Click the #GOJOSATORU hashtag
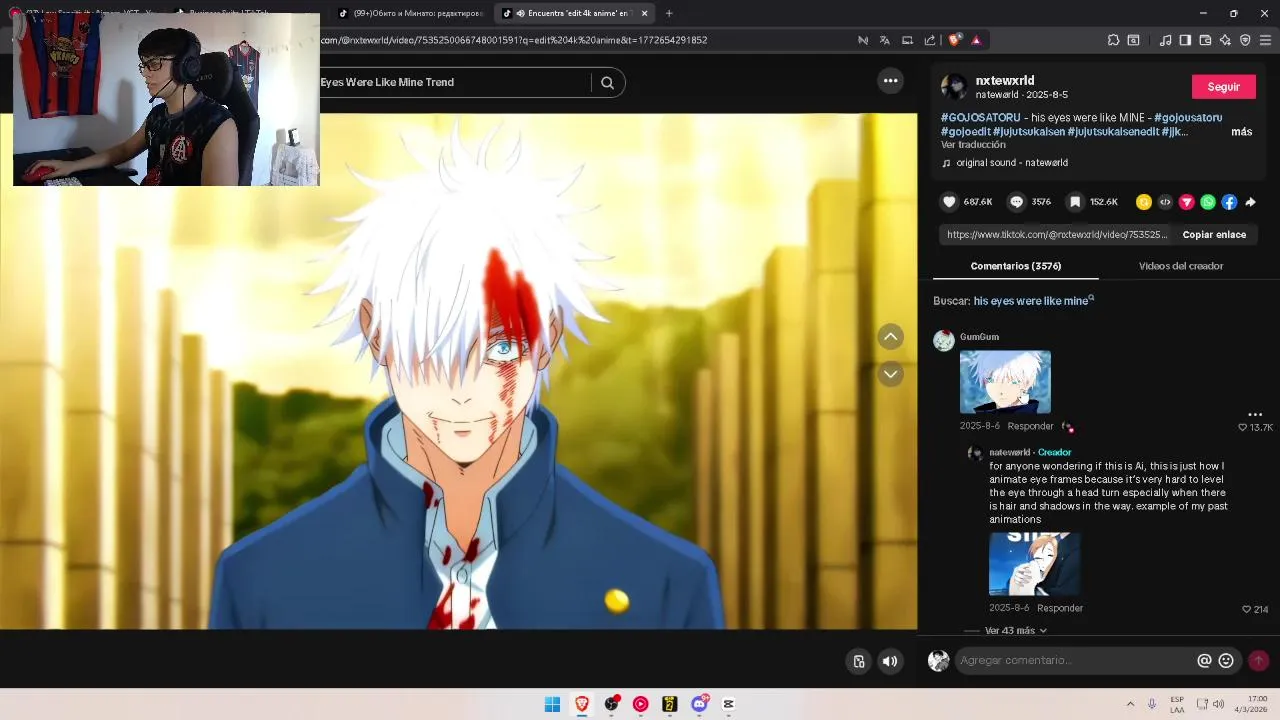This screenshot has width=1280, height=720. pyautogui.click(x=980, y=118)
